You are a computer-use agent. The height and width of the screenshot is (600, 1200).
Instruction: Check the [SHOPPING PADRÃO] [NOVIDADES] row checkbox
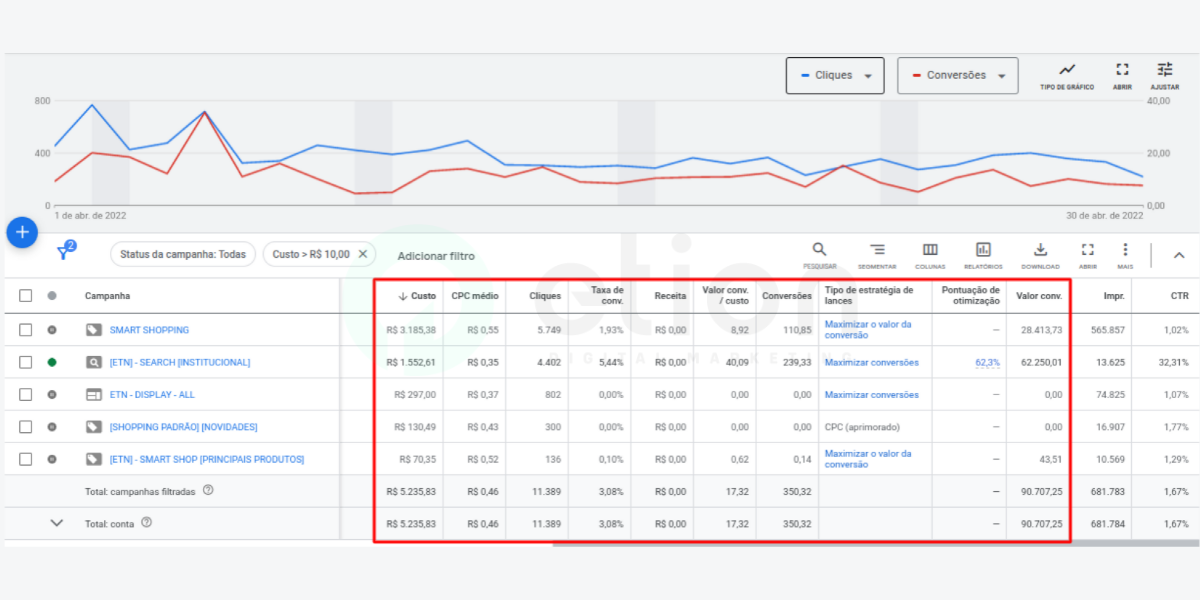click(x=25, y=427)
